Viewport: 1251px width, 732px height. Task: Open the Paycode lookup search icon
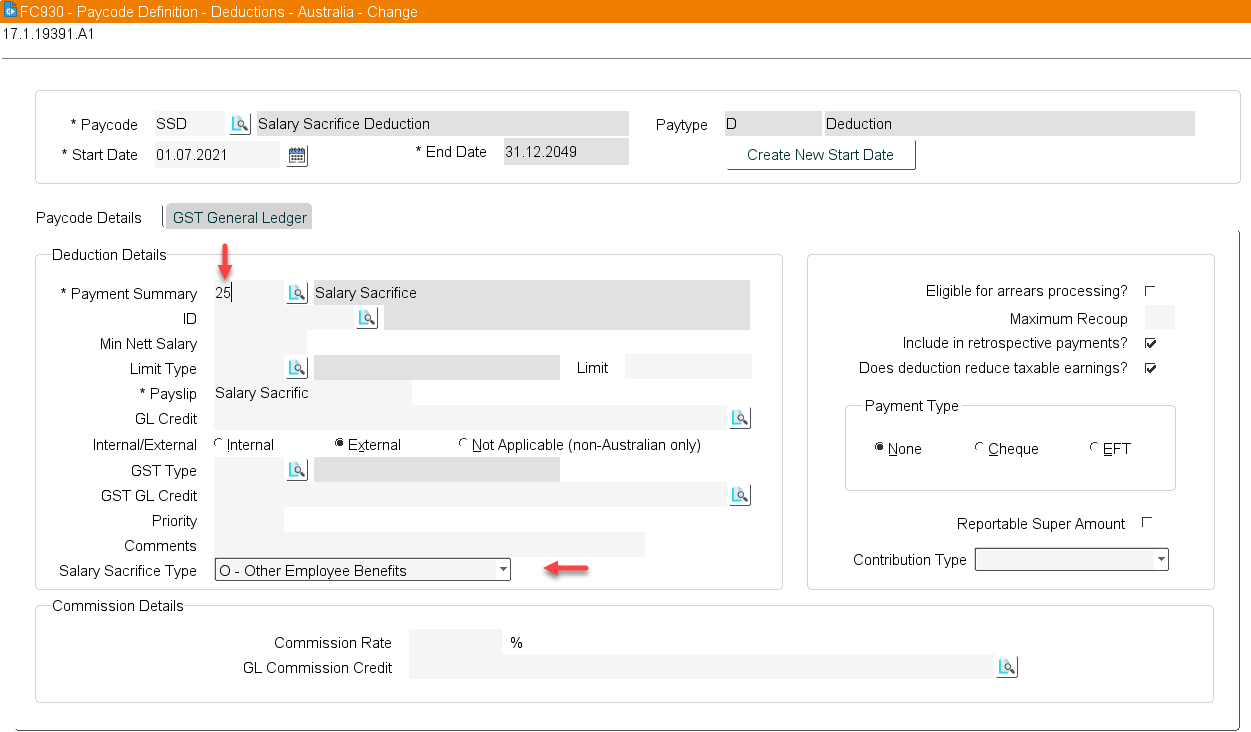pyautogui.click(x=240, y=124)
